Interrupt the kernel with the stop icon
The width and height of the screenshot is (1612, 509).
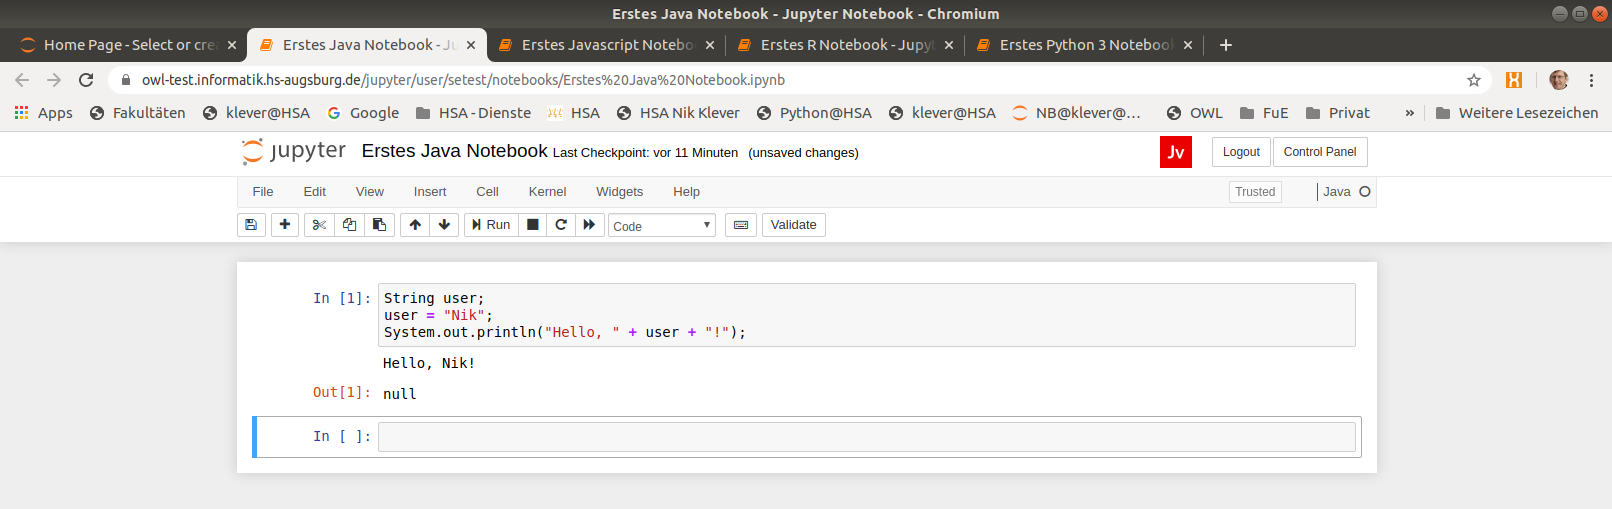click(533, 225)
